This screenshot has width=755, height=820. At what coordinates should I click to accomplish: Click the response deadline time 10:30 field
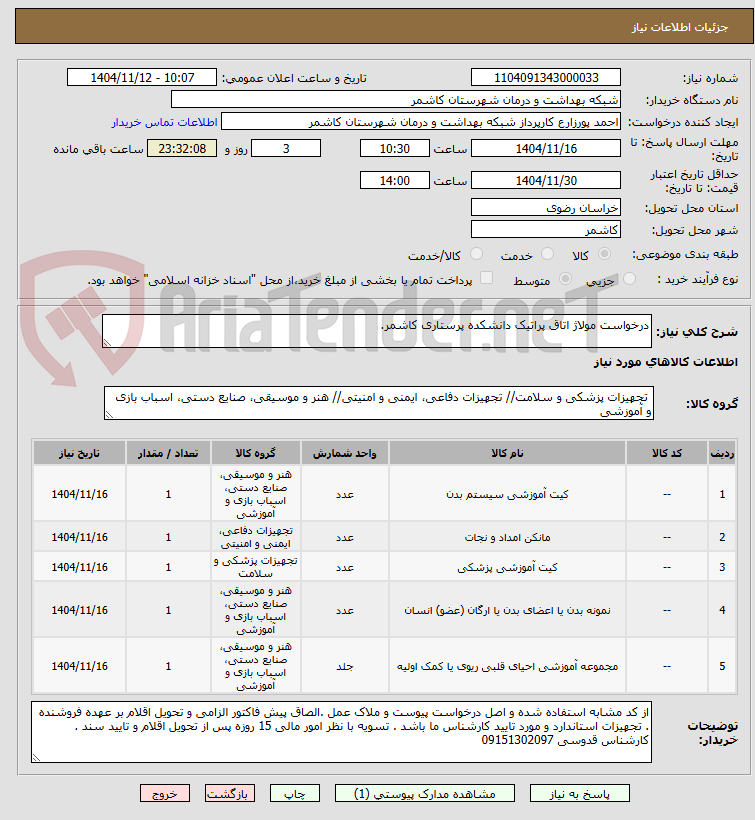click(x=395, y=149)
